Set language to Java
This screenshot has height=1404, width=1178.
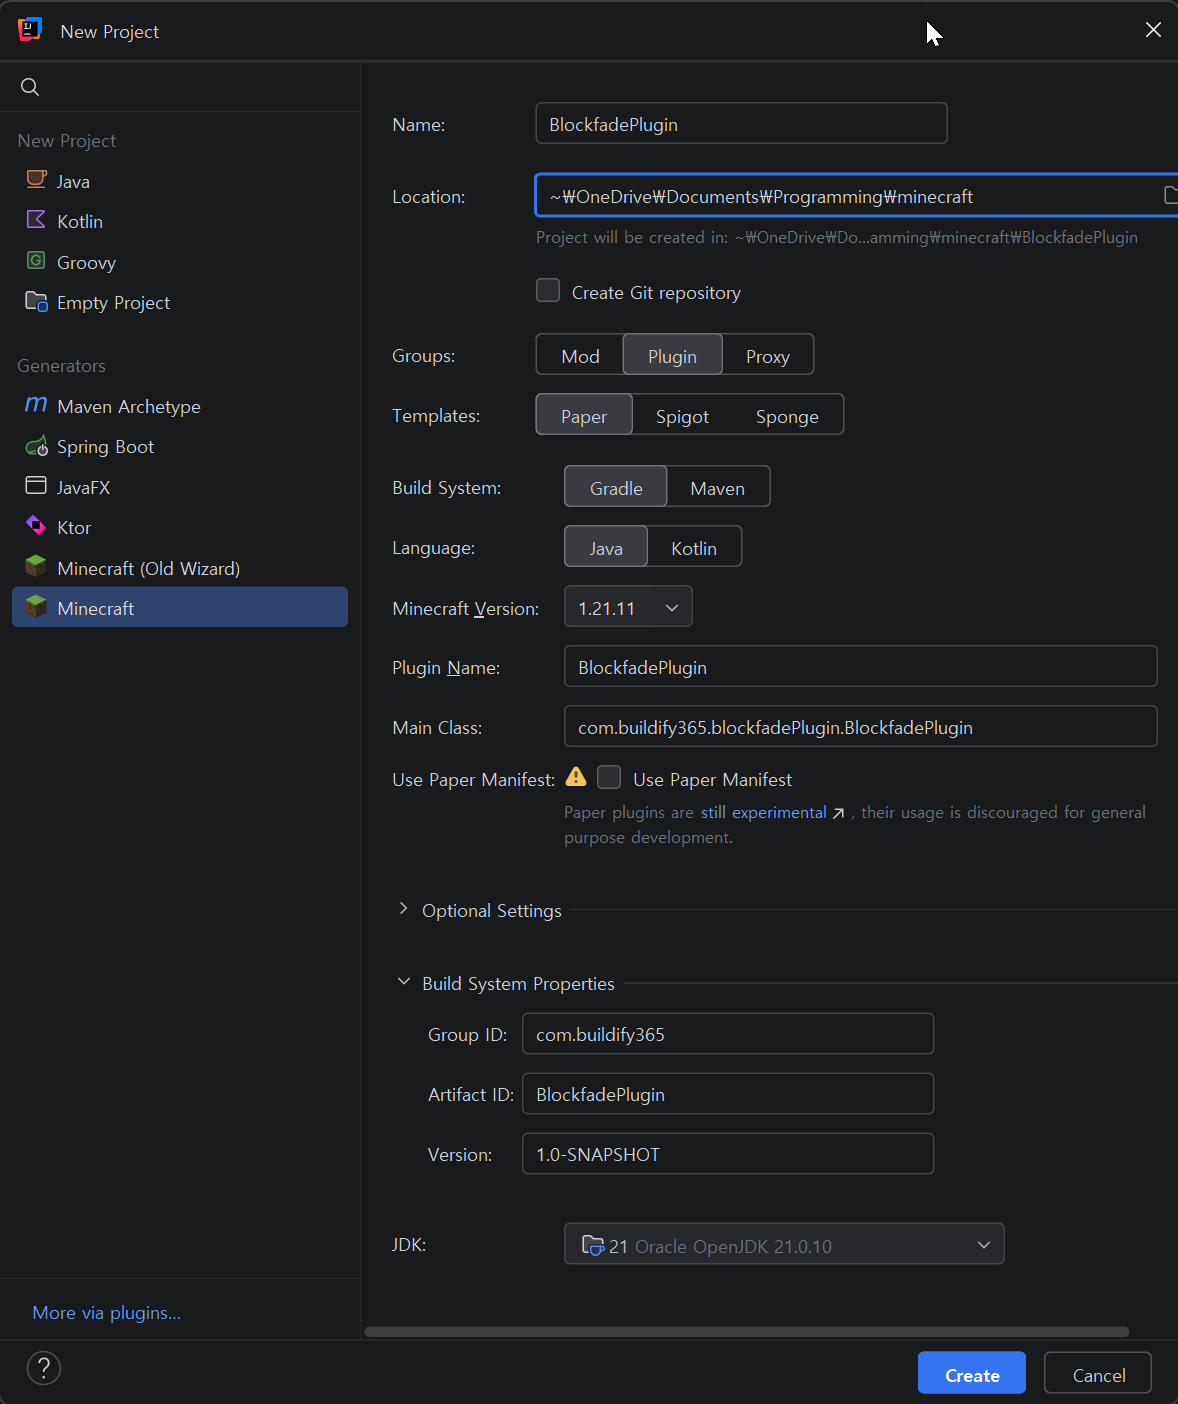click(x=606, y=548)
